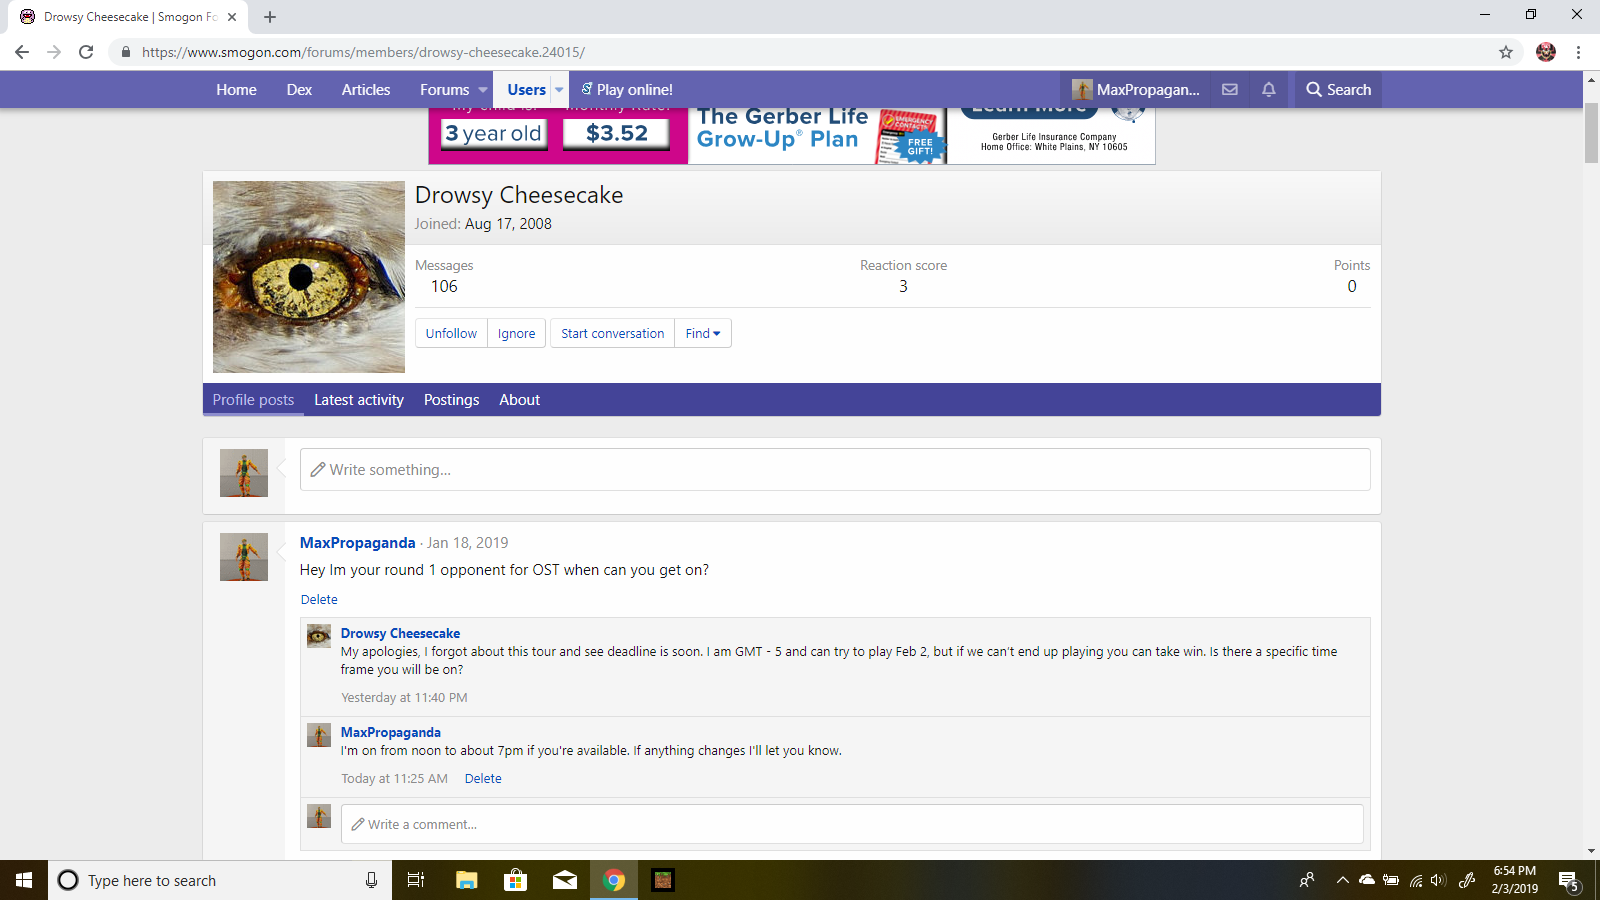
Task: Toggle Ignore for this user
Action: click(516, 334)
